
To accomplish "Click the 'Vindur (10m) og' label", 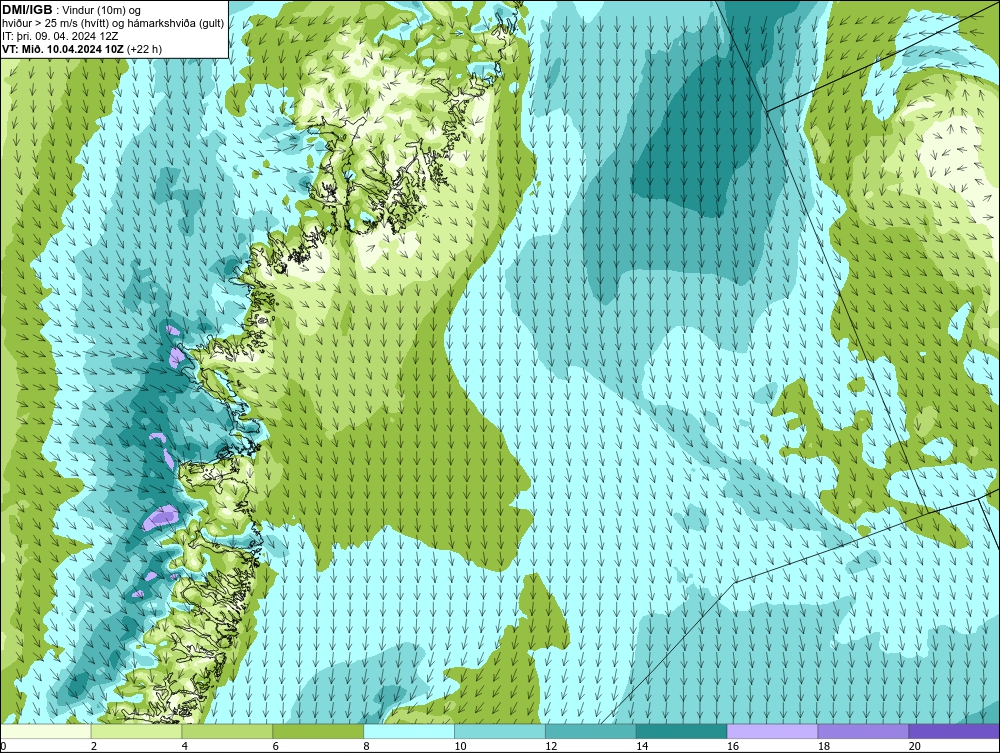I will pyautogui.click(x=103, y=11).
